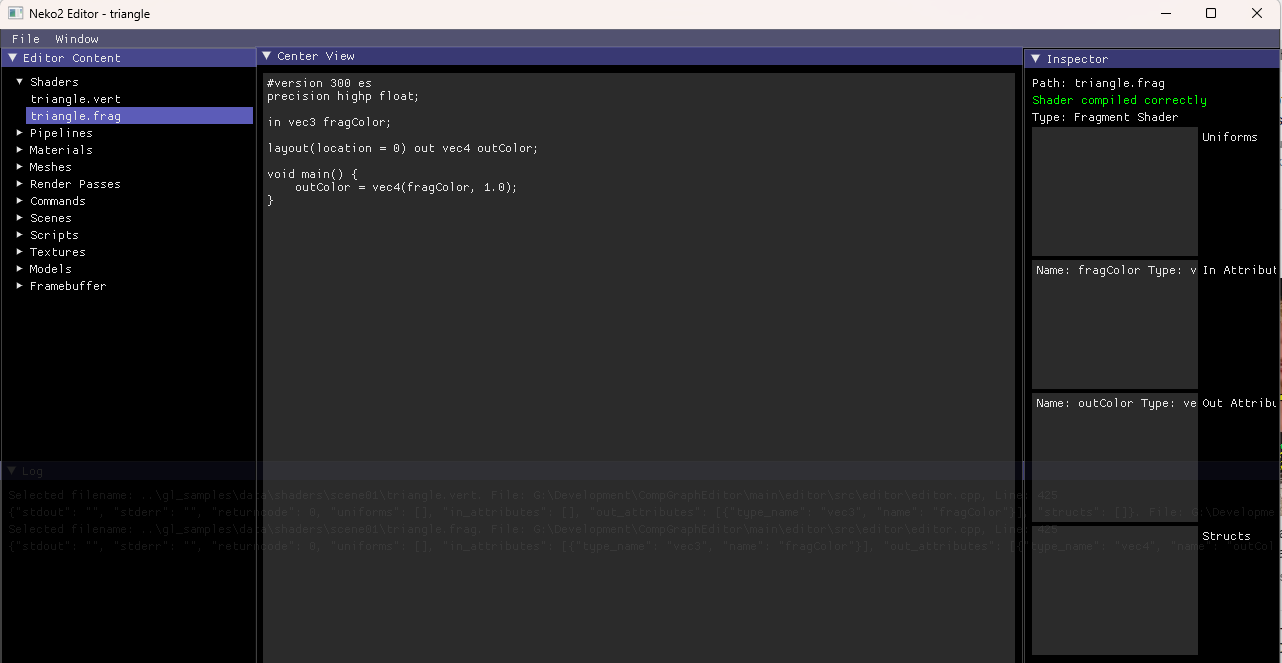Viewport: 1282px width, 663px height.
Task: Expand the Textures tree node
Action: coord(20,252)
